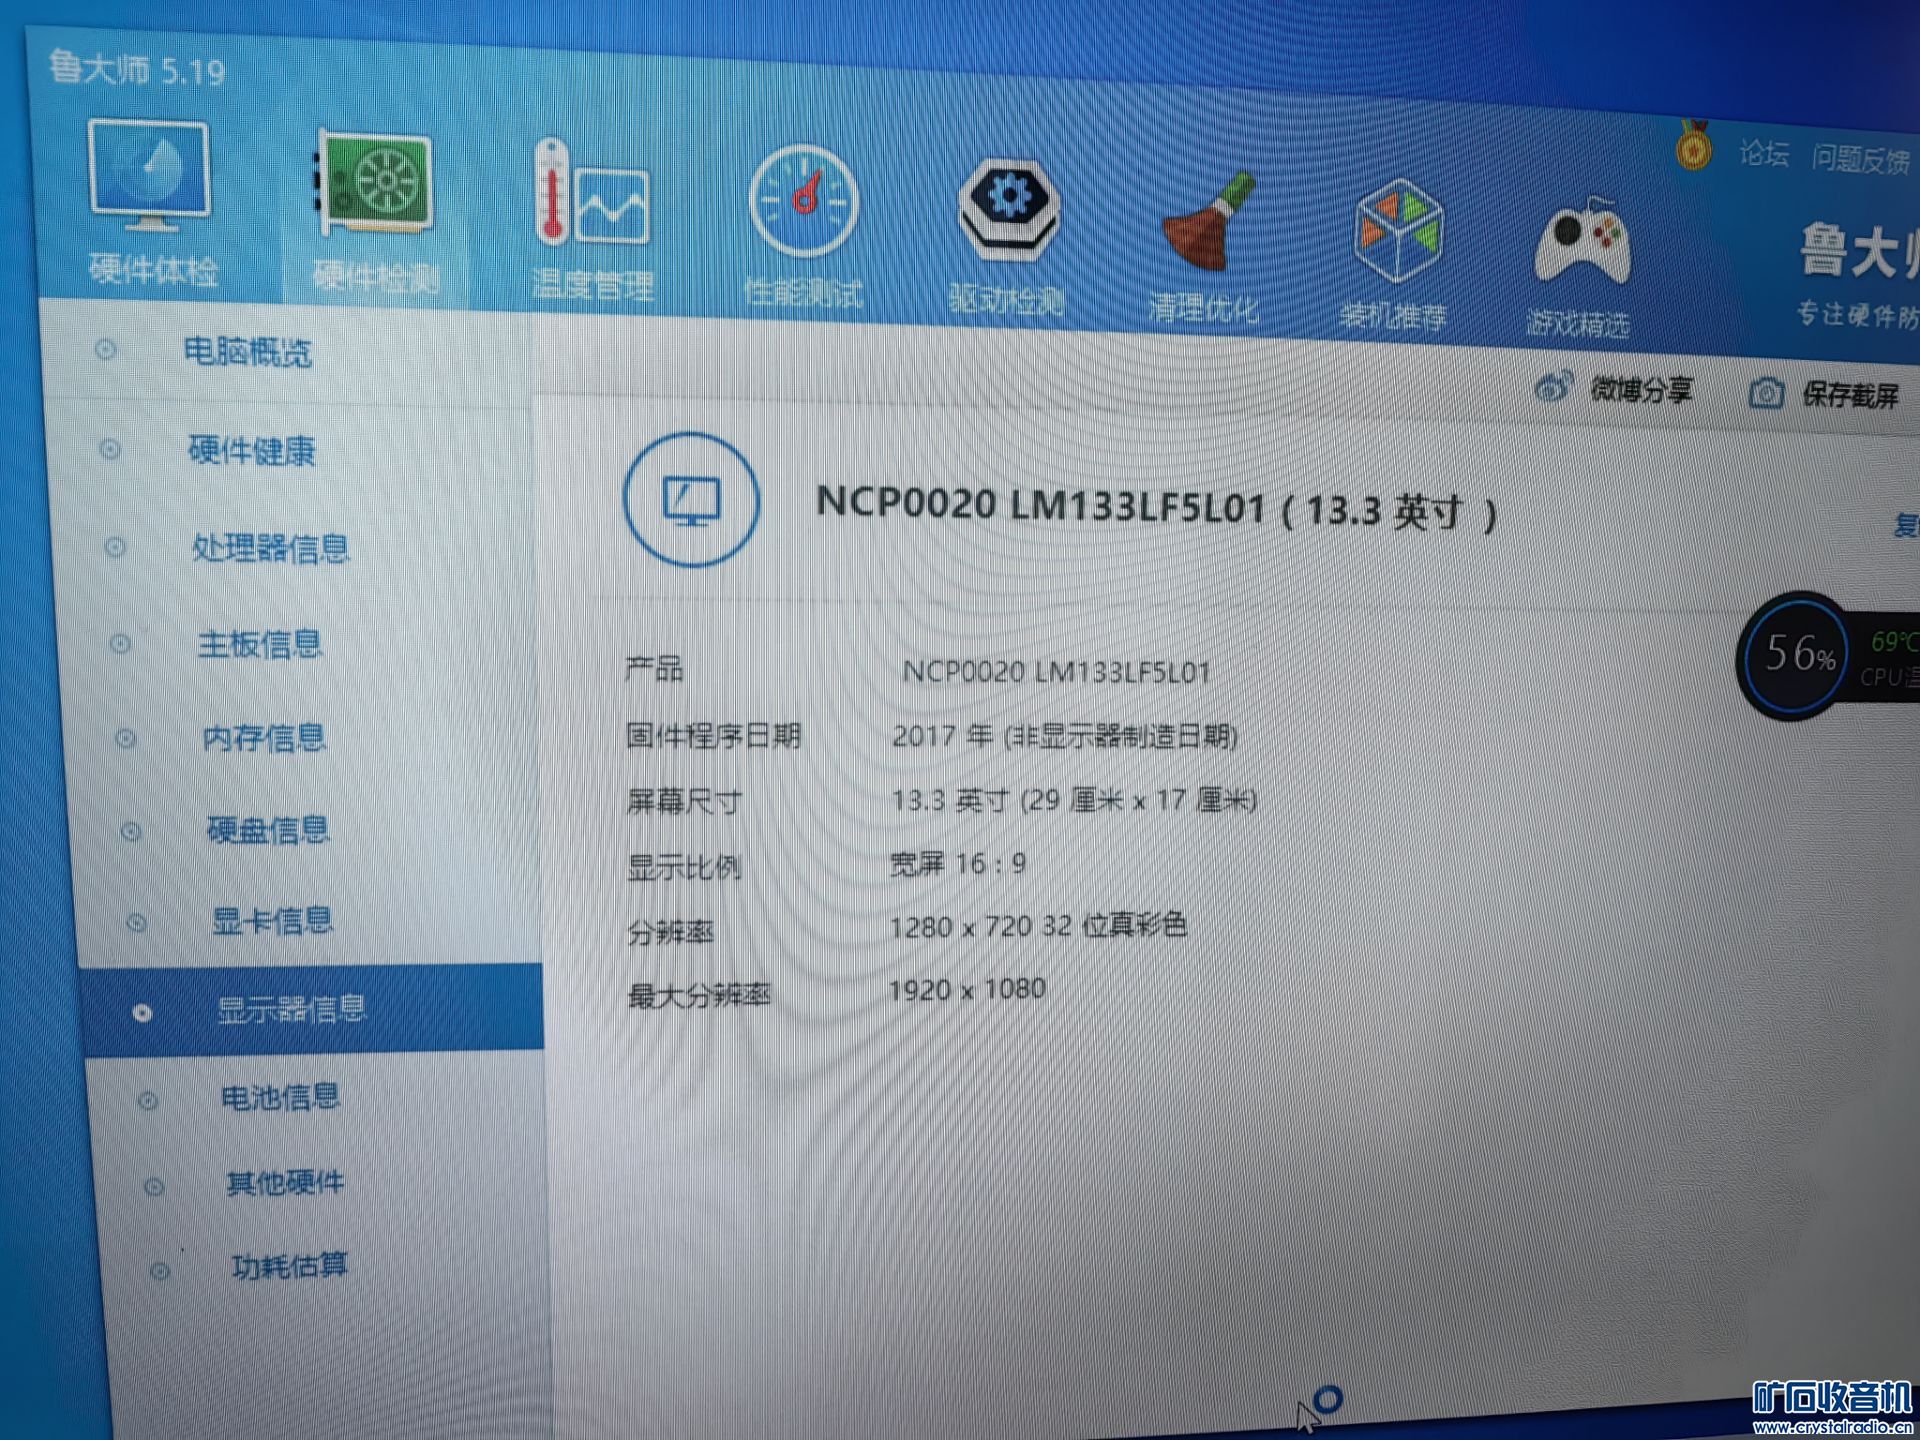Click the bullet beside 其他硬件

(x=154, y=1187)
